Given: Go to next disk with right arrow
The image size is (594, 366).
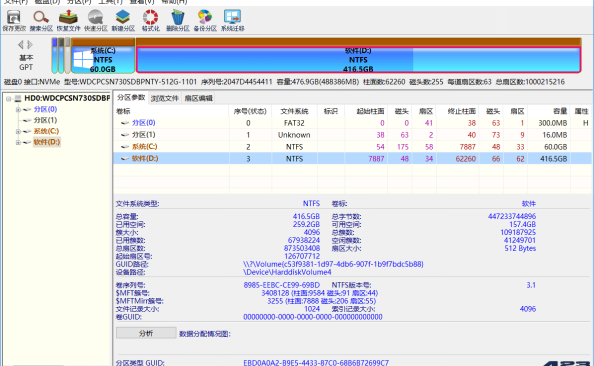Looking at the screenshot, I should [x=30, y=45].
